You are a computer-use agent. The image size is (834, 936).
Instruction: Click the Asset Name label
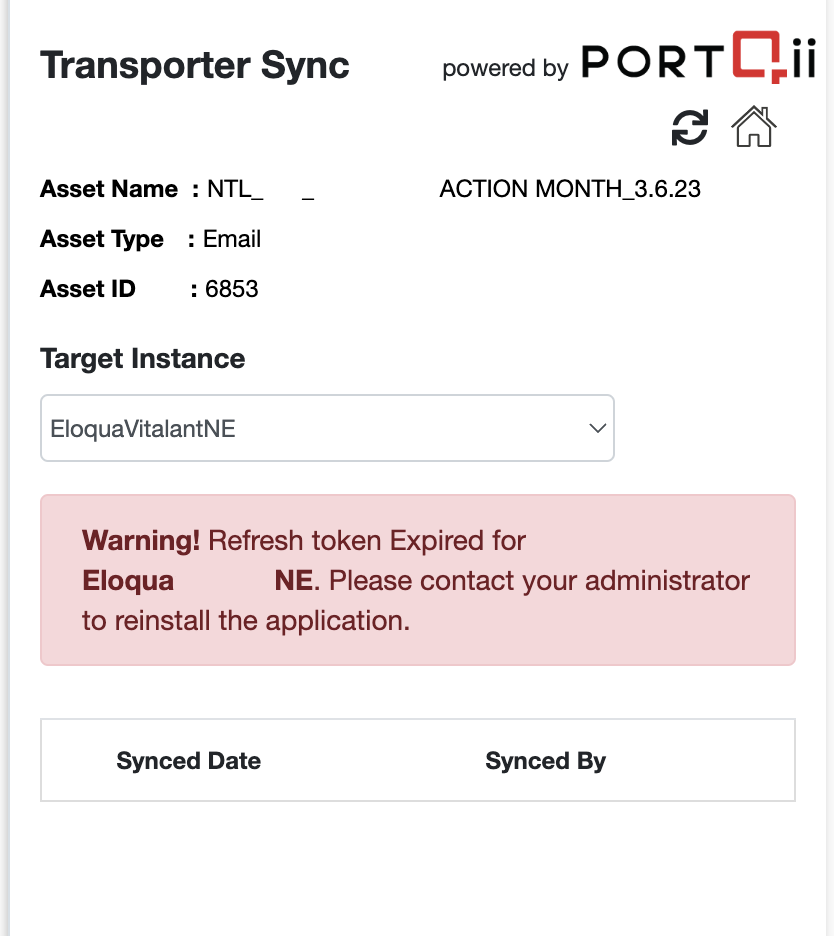[x=109, y=189]
